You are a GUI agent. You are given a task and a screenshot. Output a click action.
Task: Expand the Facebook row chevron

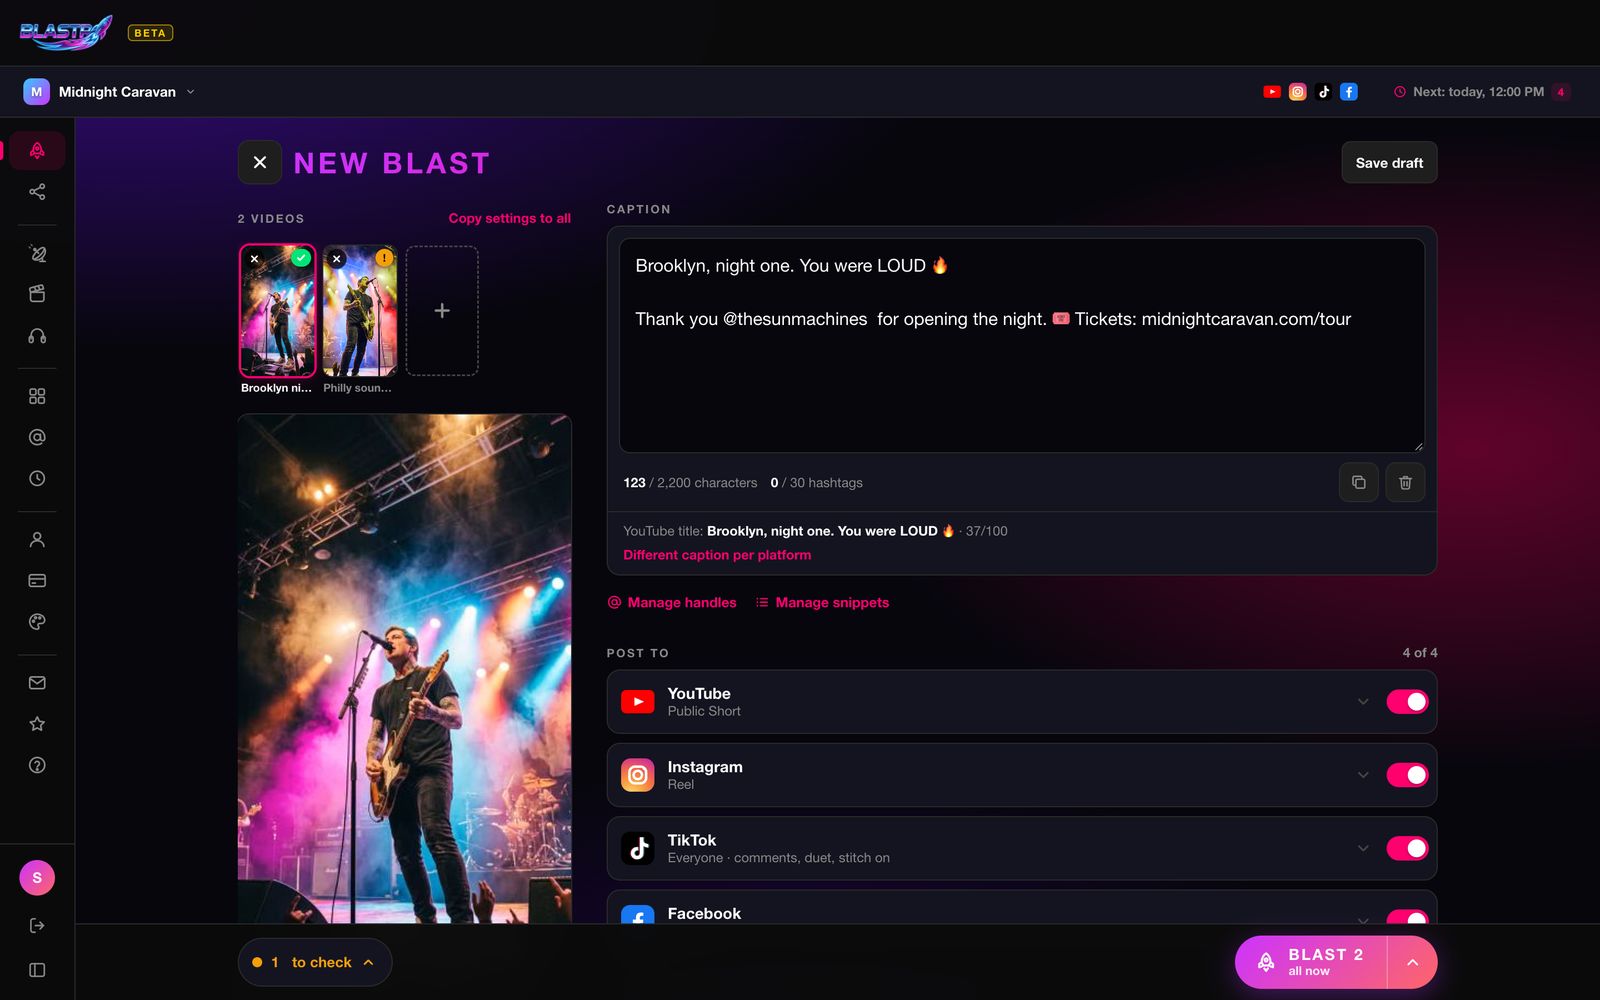1363,919
